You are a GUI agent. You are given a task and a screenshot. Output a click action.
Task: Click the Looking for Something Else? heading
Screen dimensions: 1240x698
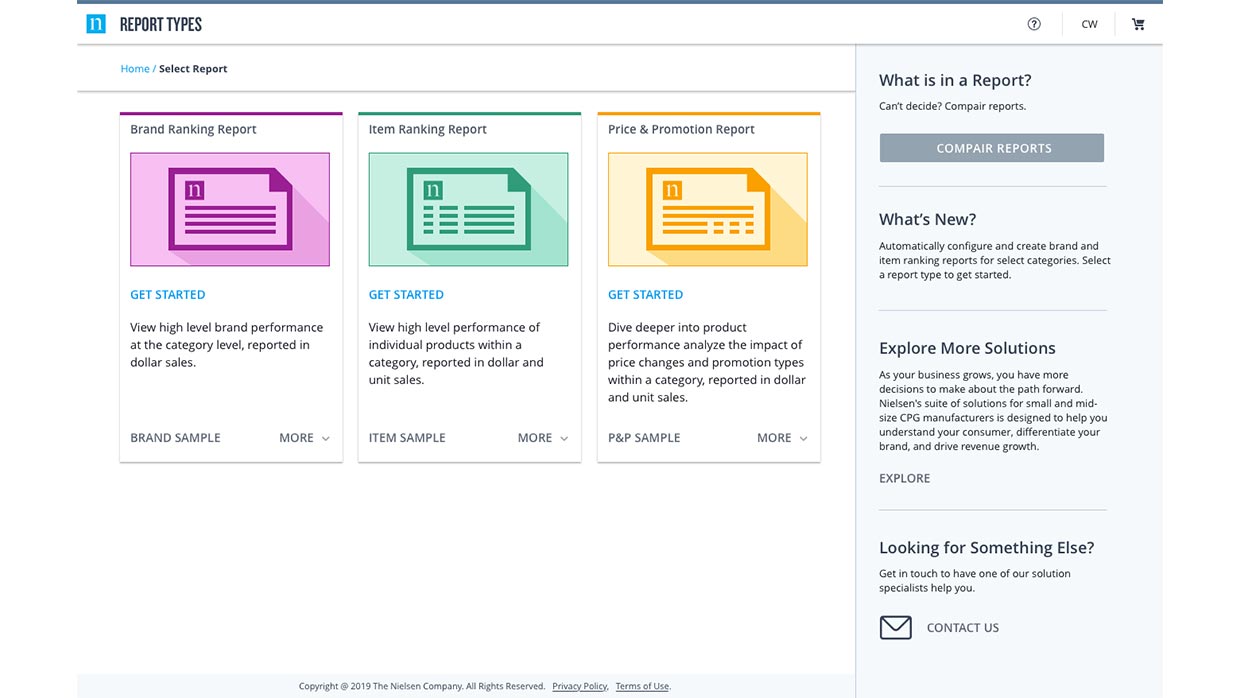click(986, 548)
